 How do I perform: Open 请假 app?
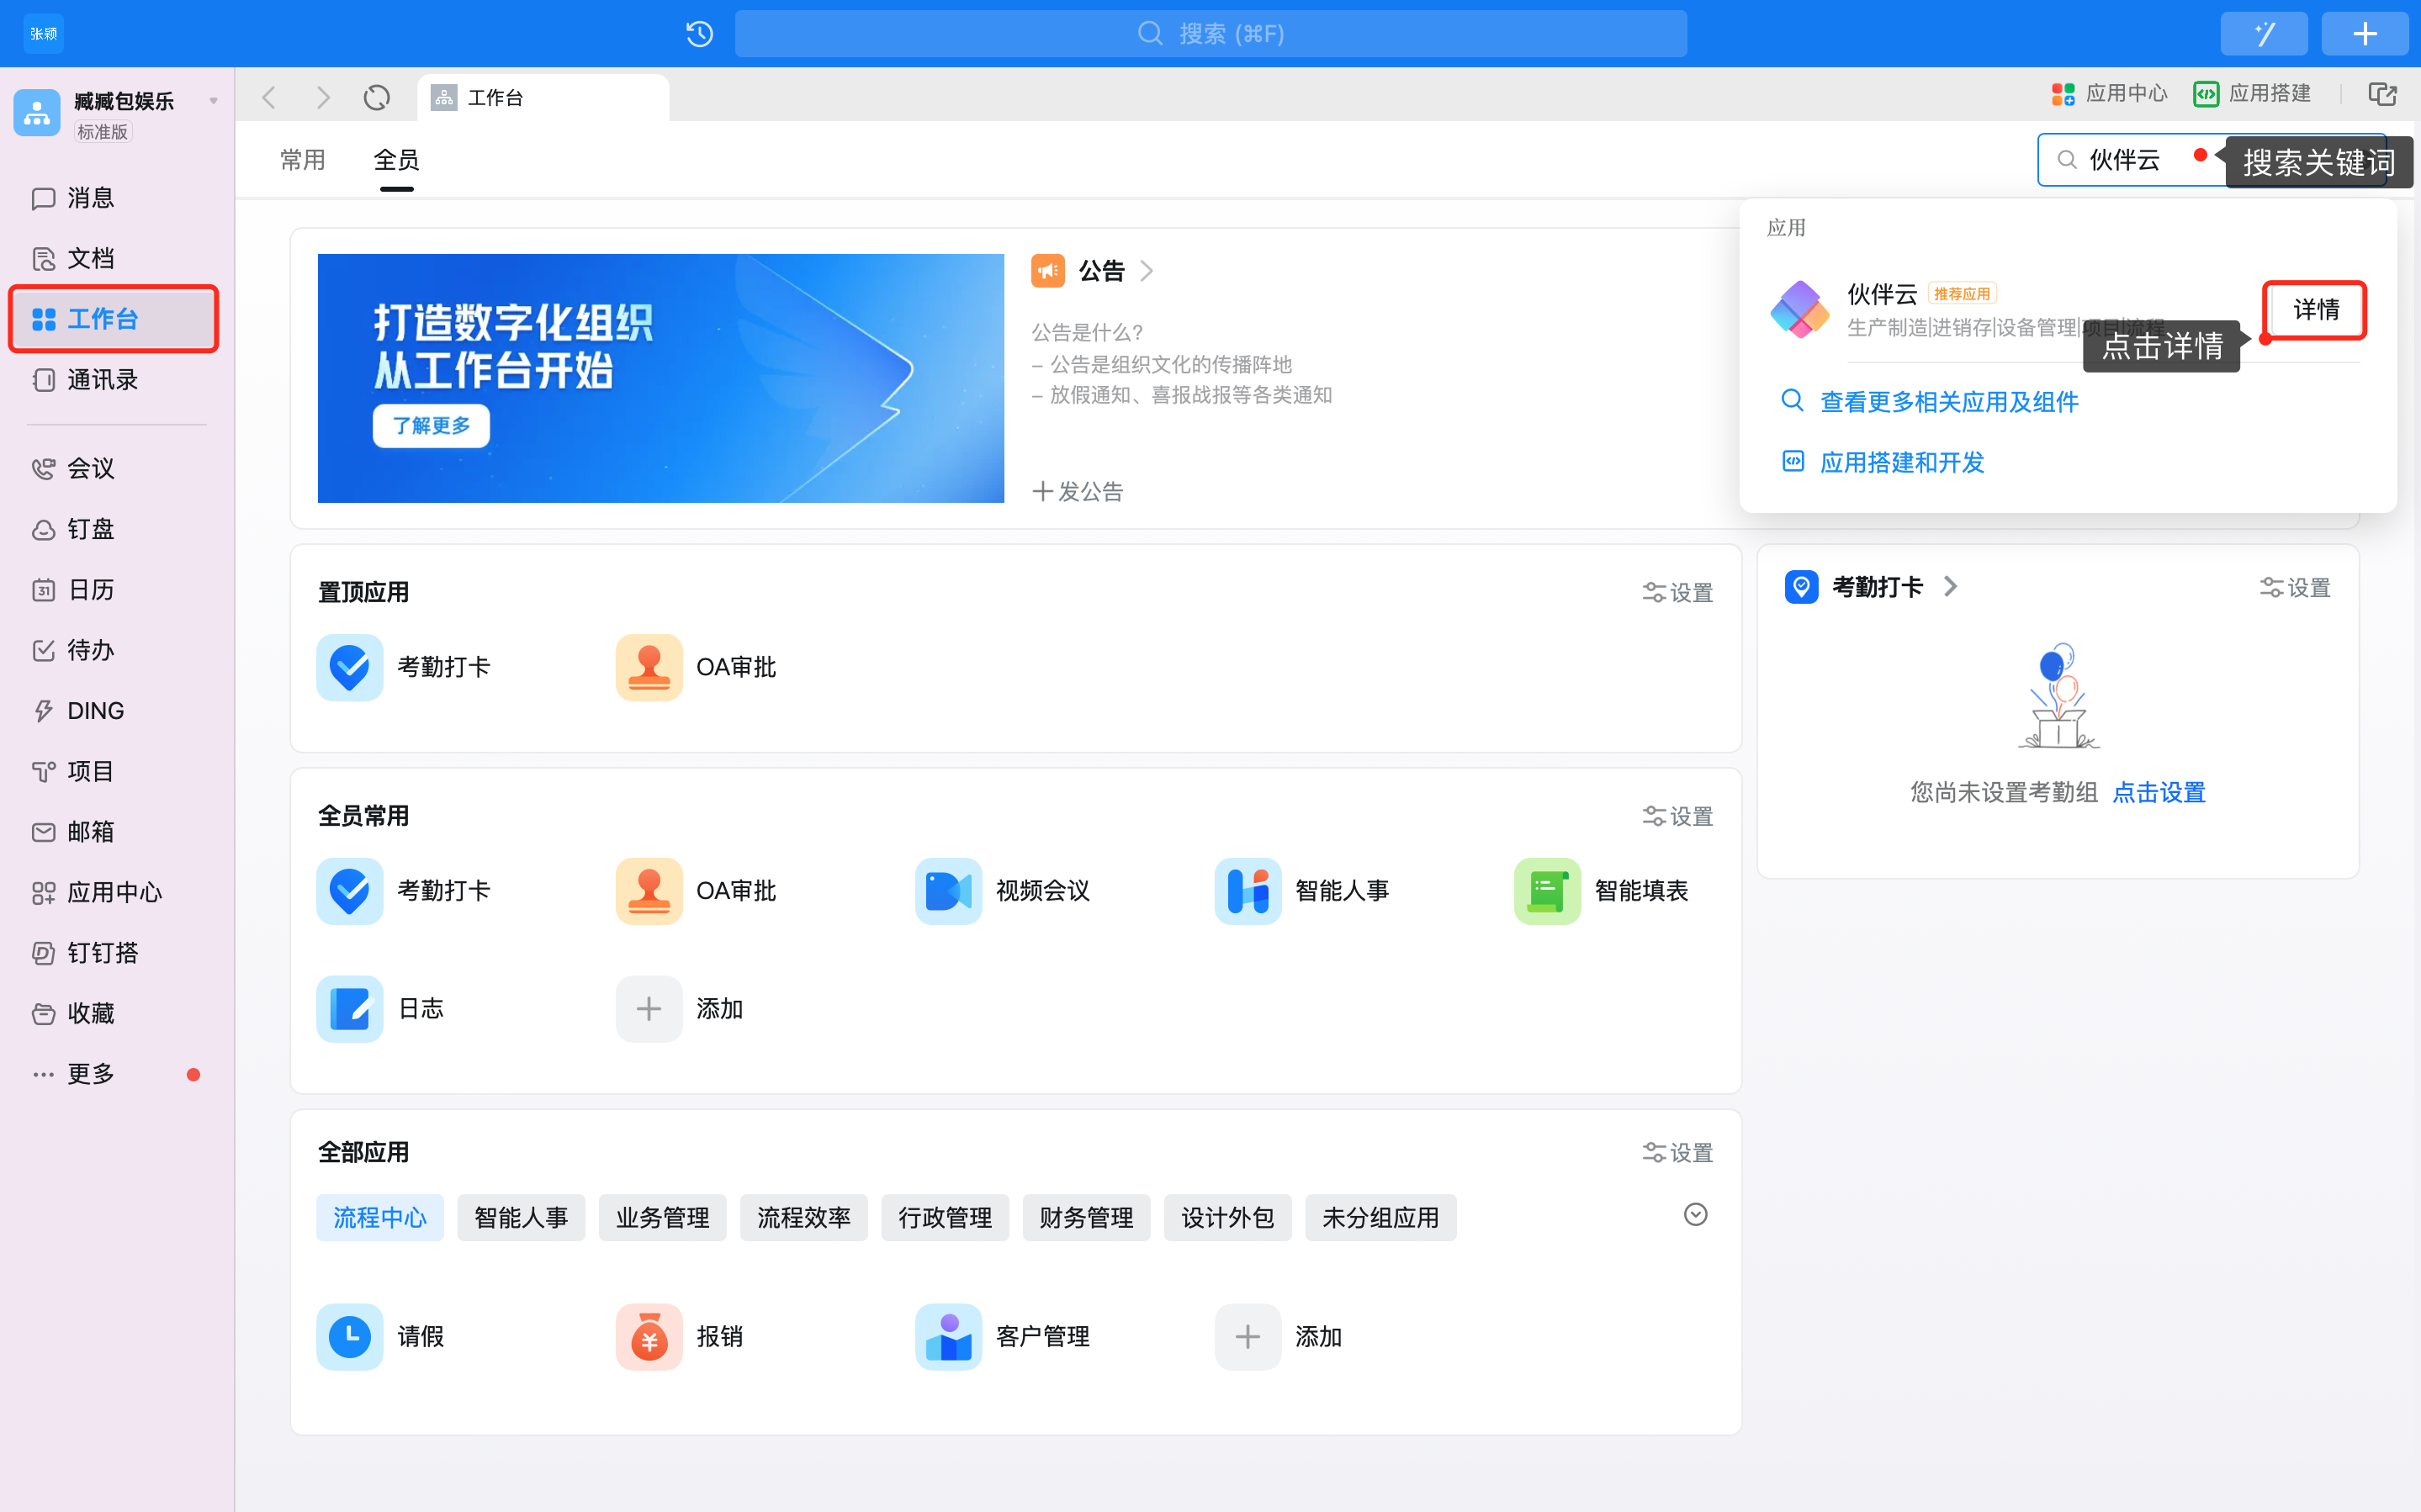tap(381, 1337)
